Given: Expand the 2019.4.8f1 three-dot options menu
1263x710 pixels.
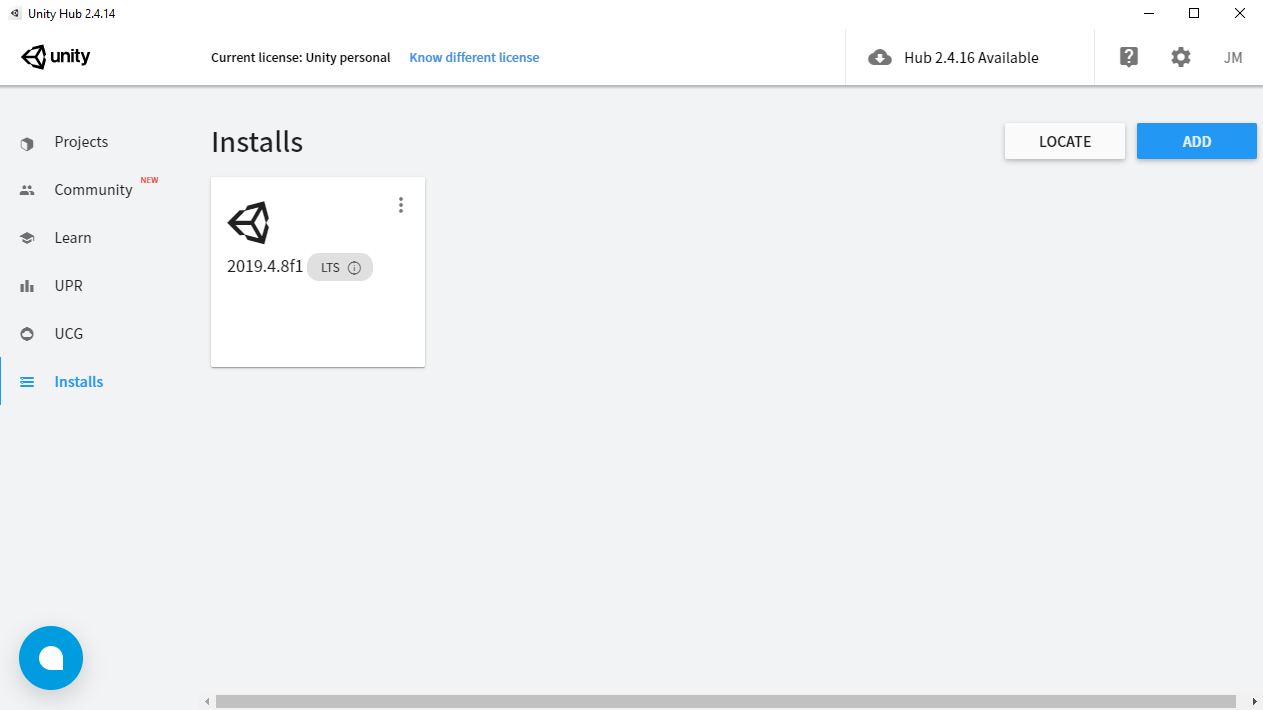Looking at the screenshot, I should [401, 205].
